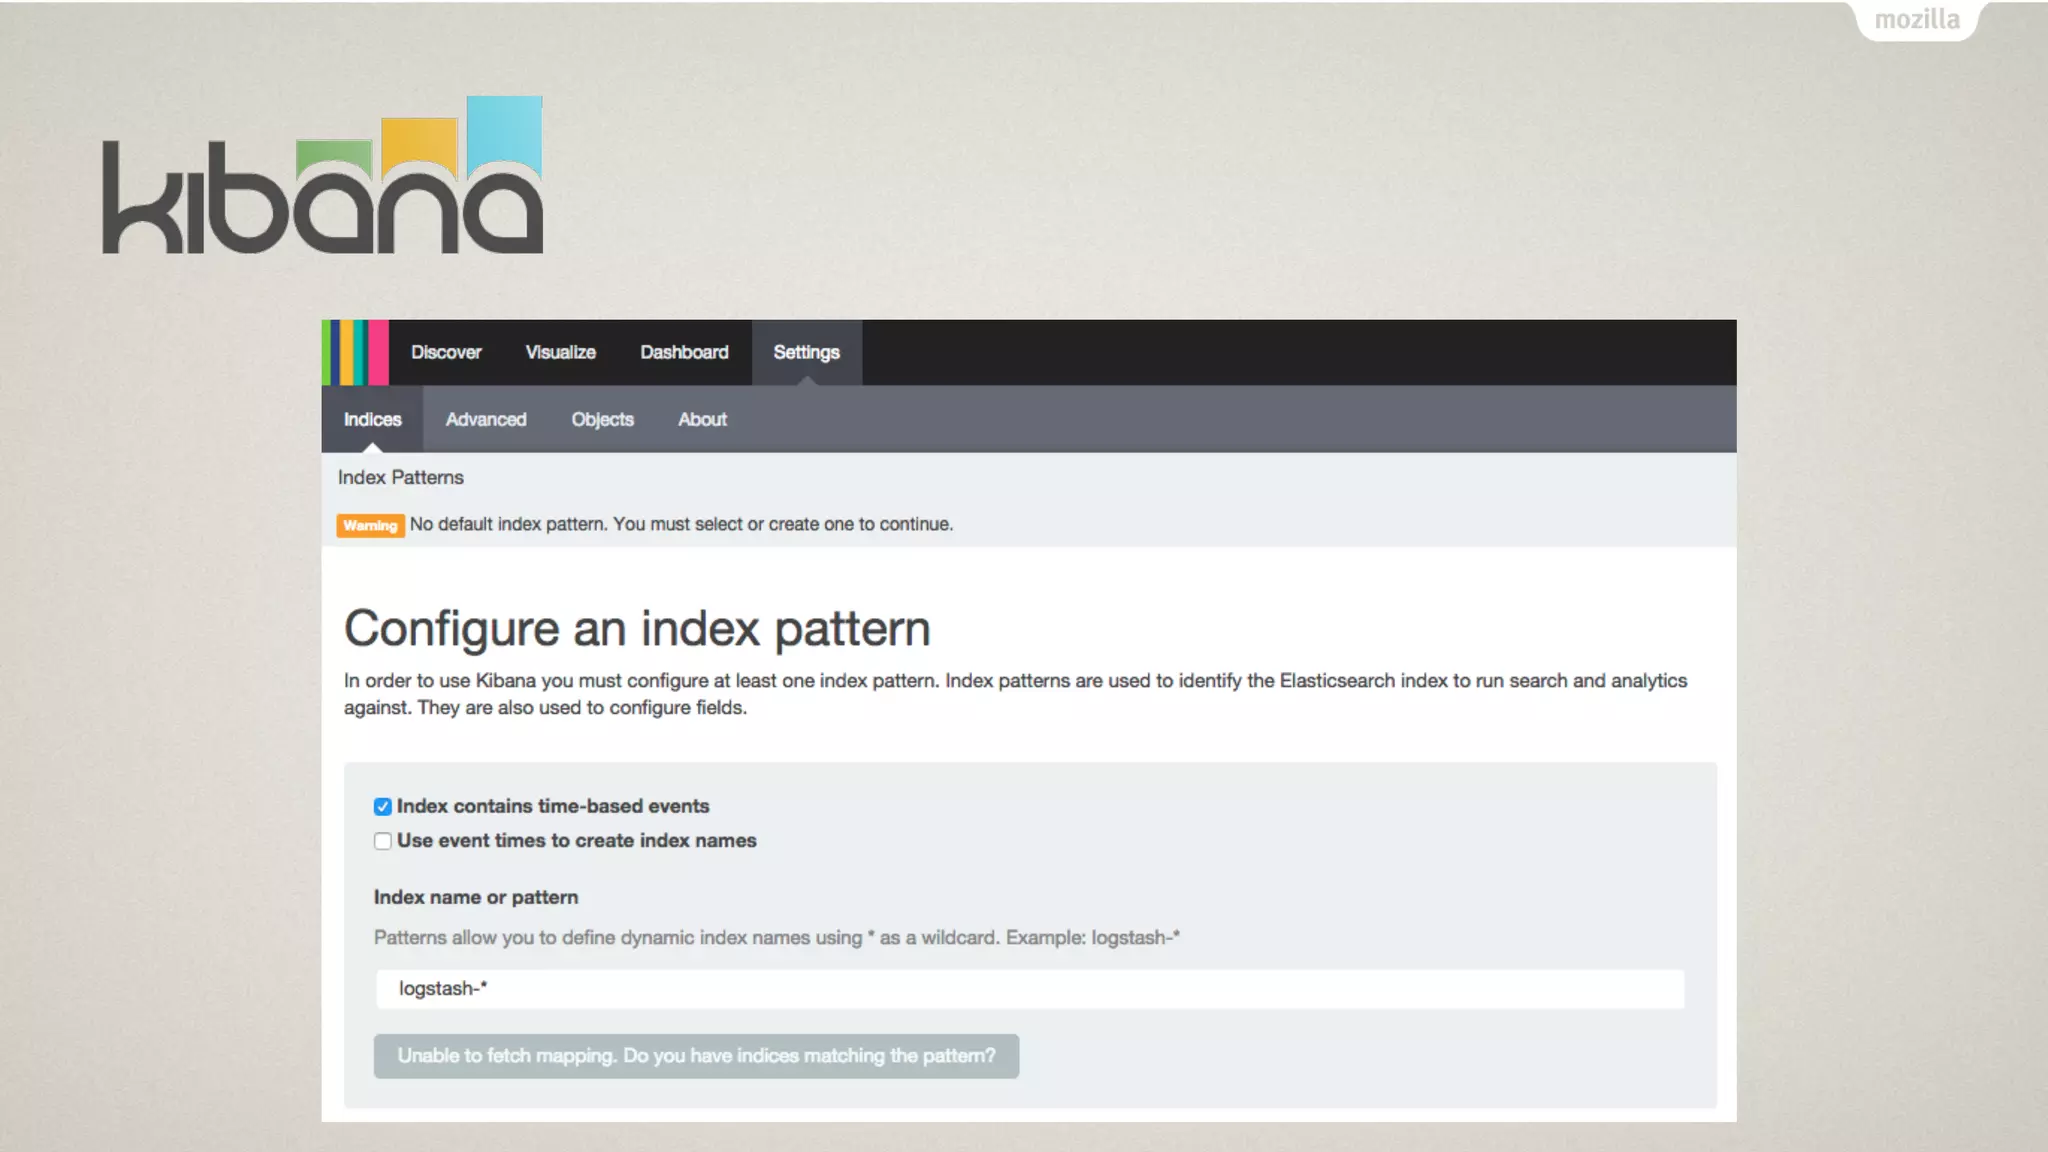Click the Index name or pattern label

(x=476, y=897)
